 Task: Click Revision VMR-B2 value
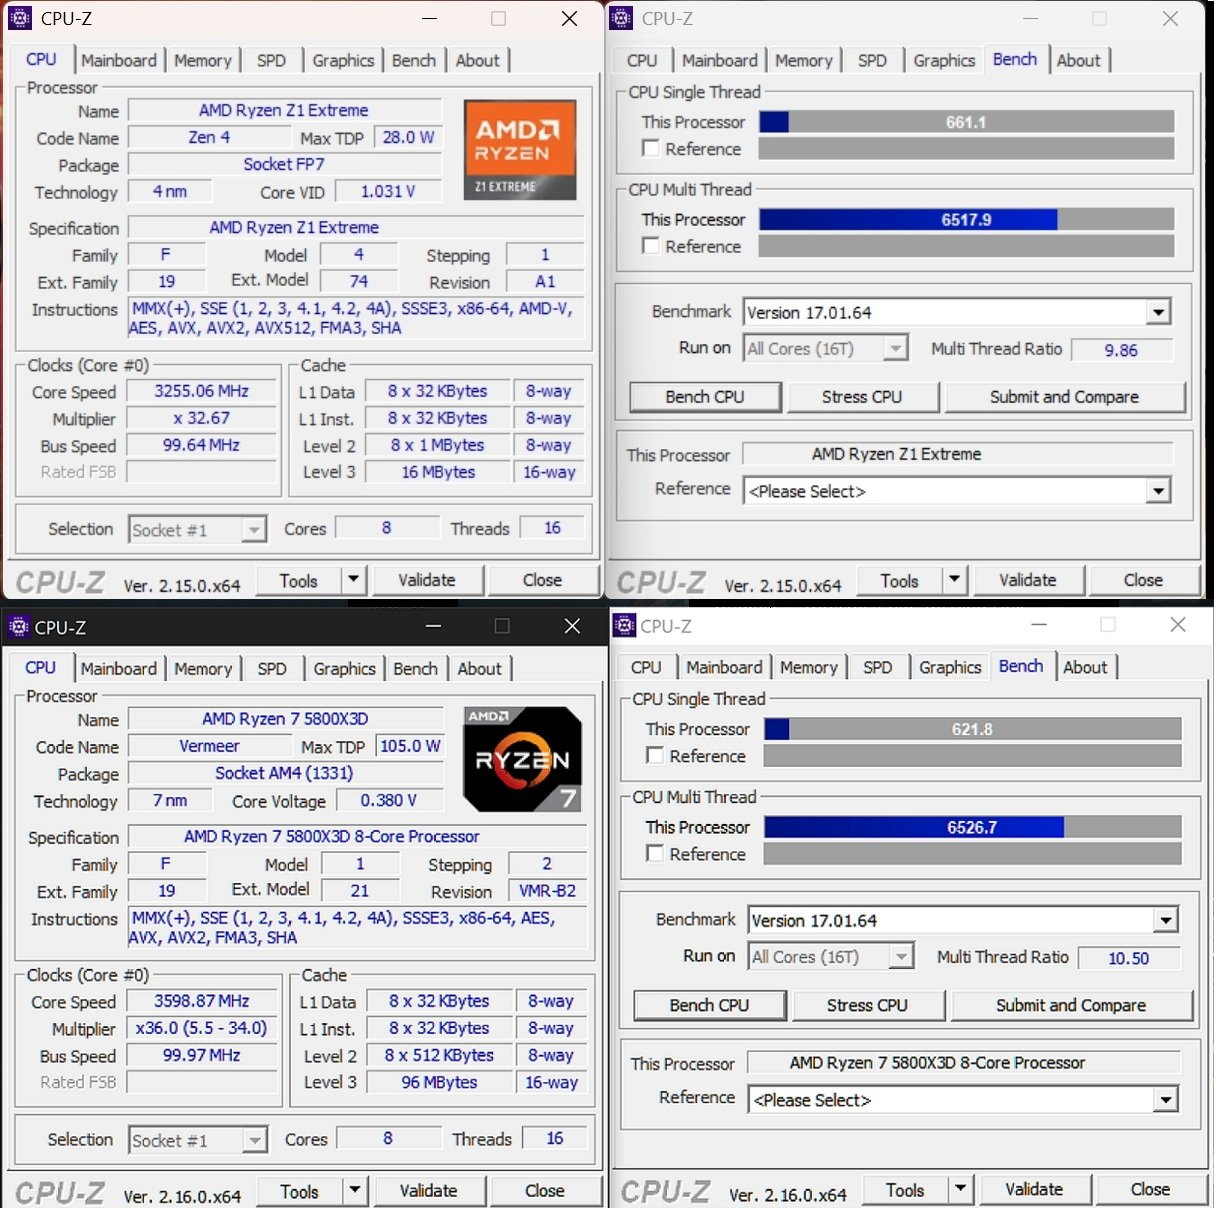(x=547, y=890)
